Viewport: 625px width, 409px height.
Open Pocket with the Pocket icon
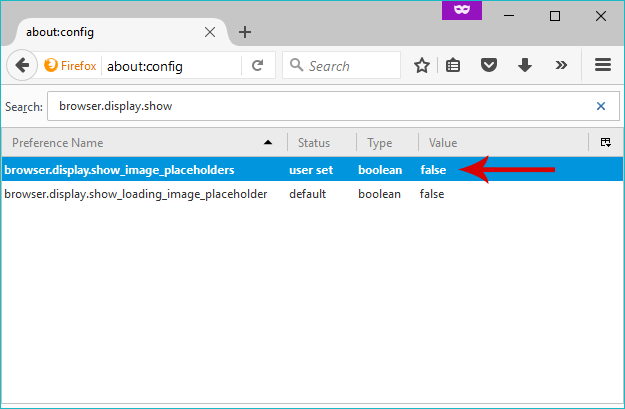tap(489, 65)
